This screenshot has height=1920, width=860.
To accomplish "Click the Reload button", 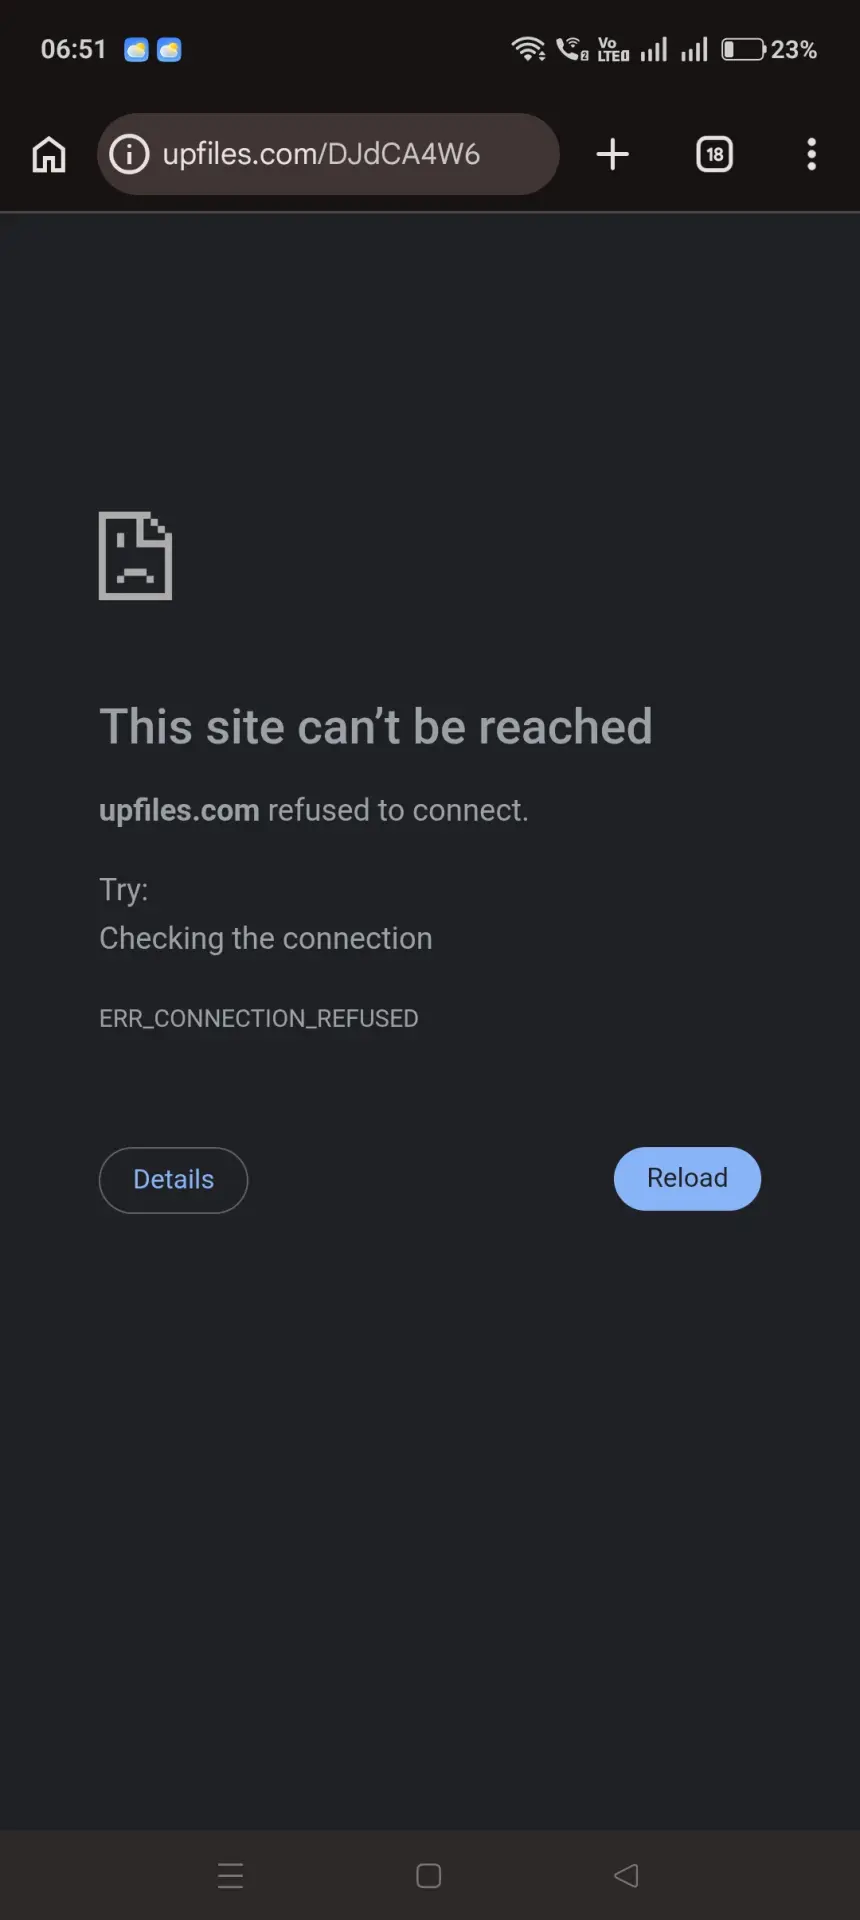I will tap(687, 1178).
